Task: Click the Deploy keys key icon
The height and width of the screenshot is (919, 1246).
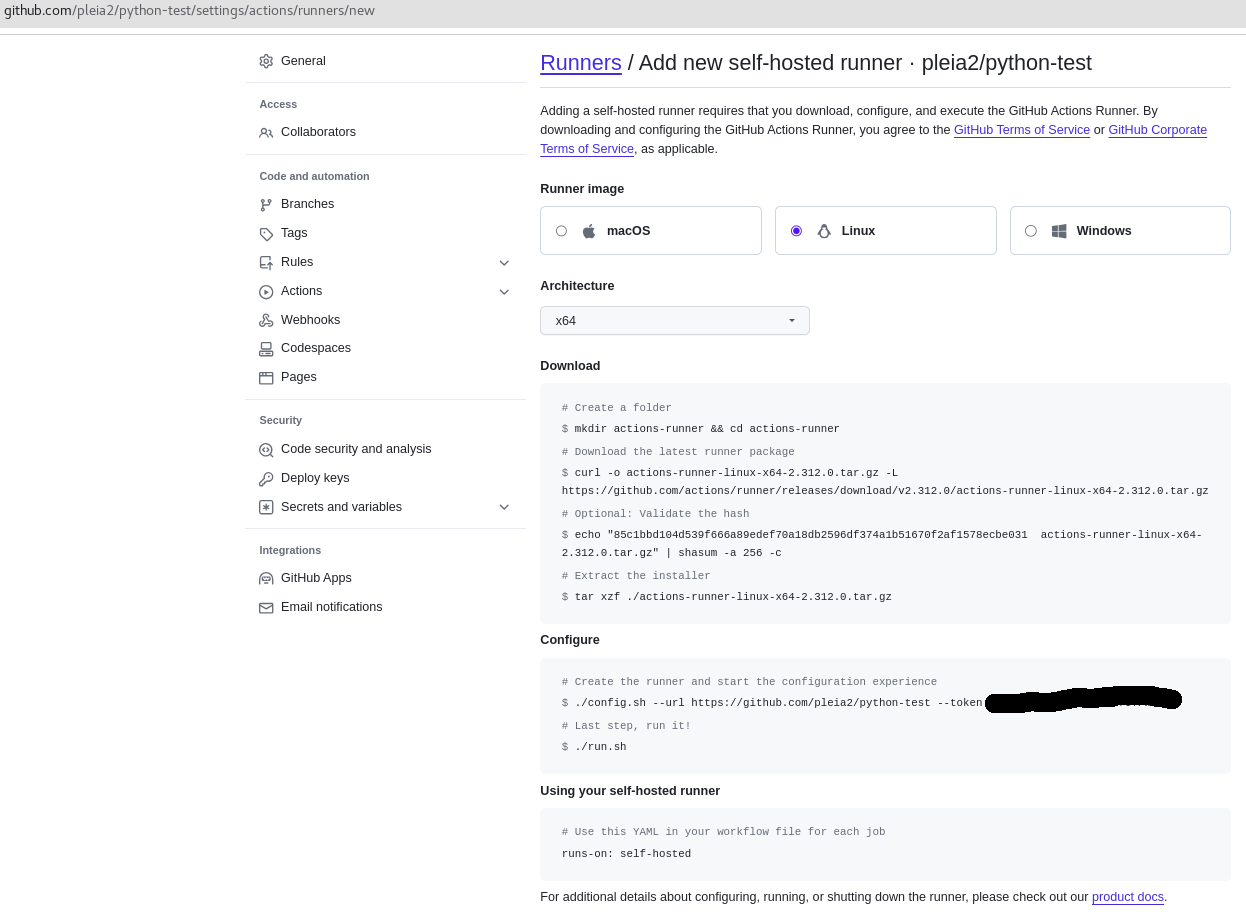Action: (x=266, y=478)
